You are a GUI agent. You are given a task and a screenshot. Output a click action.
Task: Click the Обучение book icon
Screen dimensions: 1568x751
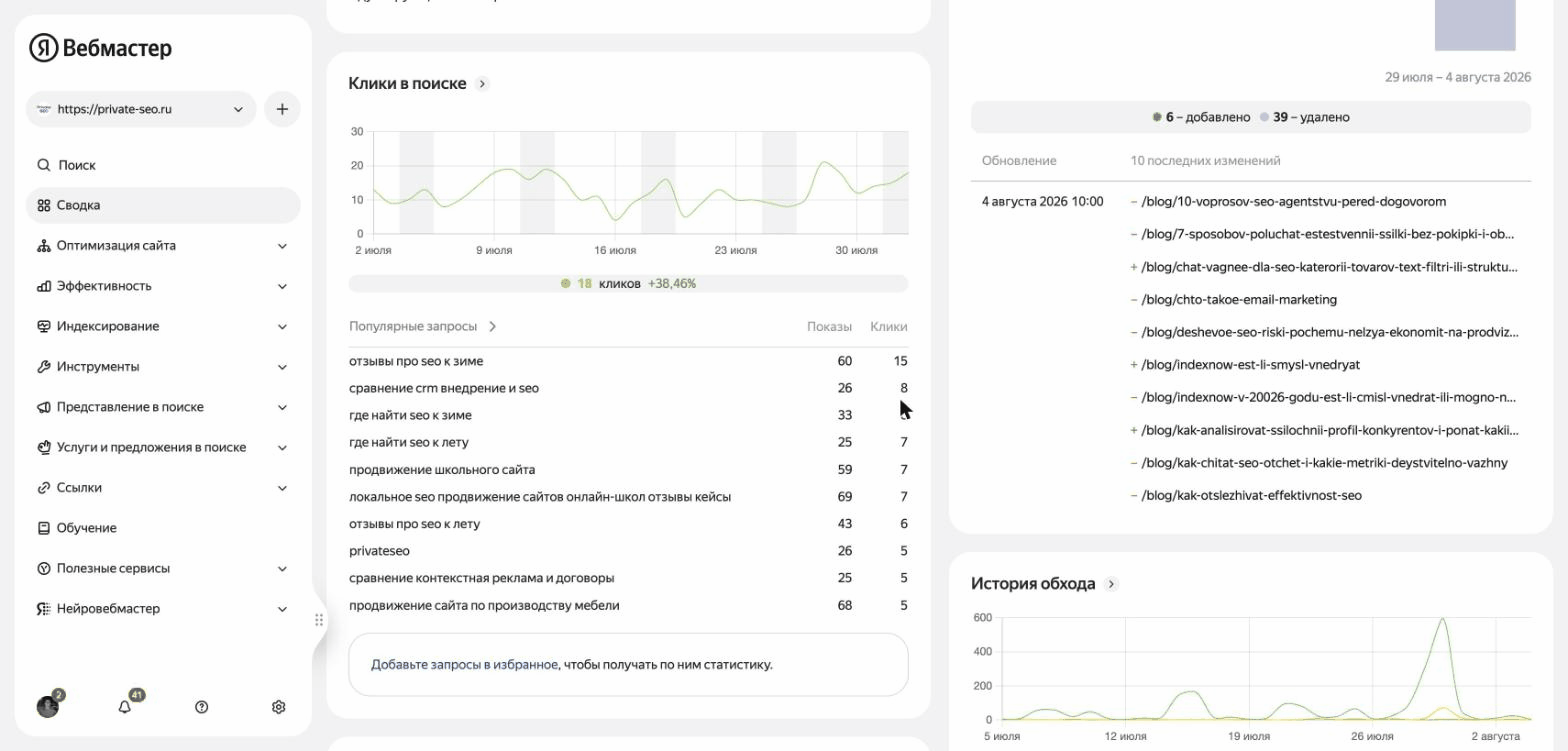[44, 528]
